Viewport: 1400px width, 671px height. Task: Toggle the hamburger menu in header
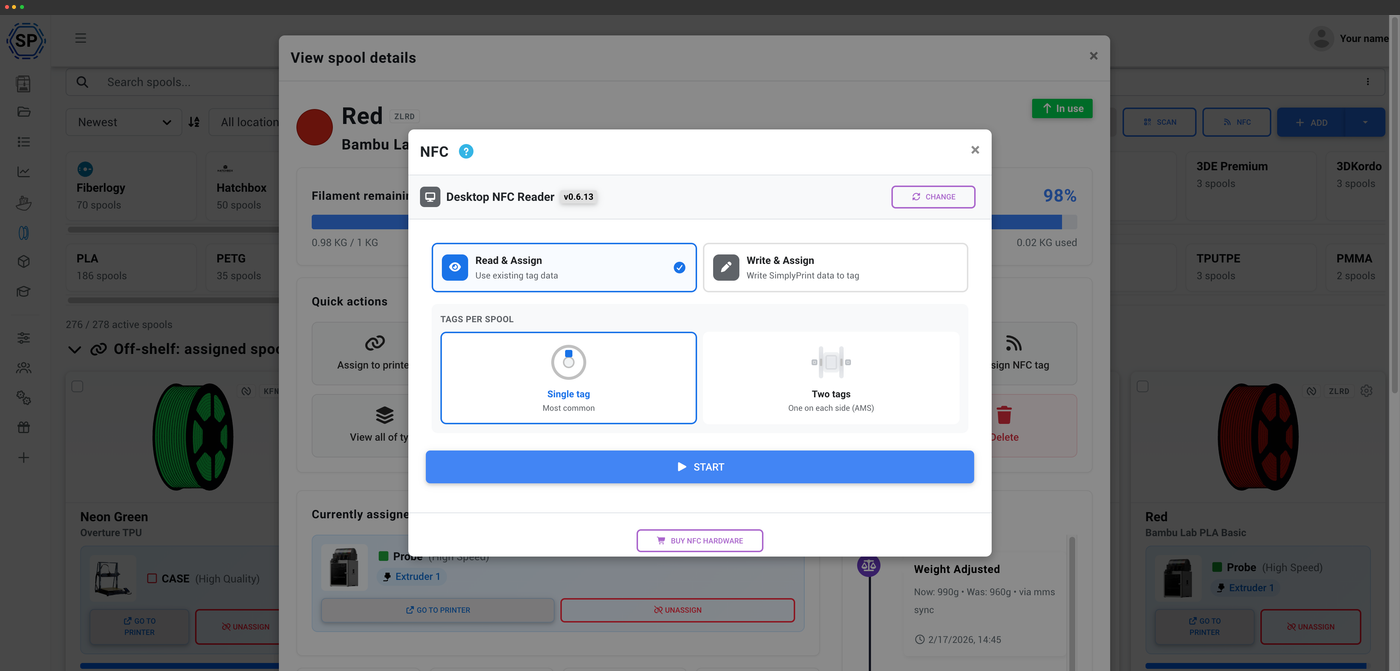pos(80,38)
